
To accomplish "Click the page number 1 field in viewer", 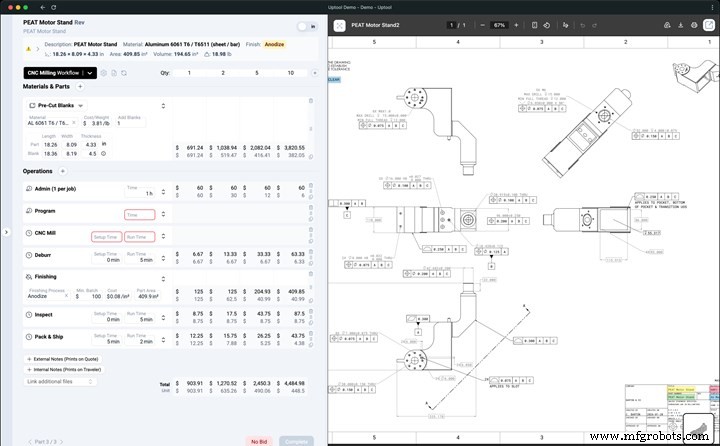I will (x=452, y=25).
